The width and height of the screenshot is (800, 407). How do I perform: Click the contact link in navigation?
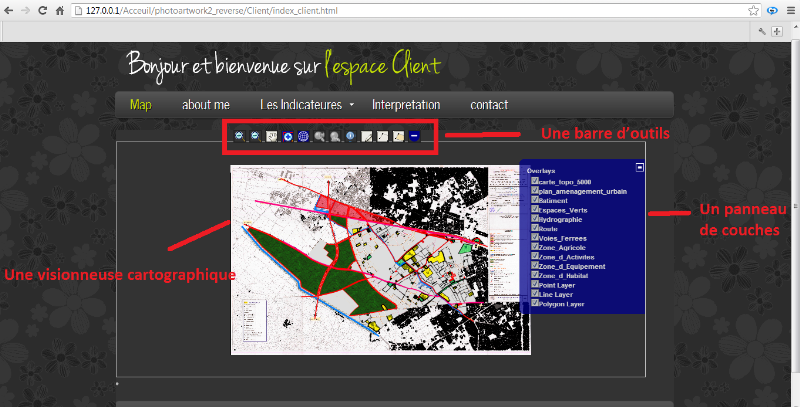[x=489, y=105]
